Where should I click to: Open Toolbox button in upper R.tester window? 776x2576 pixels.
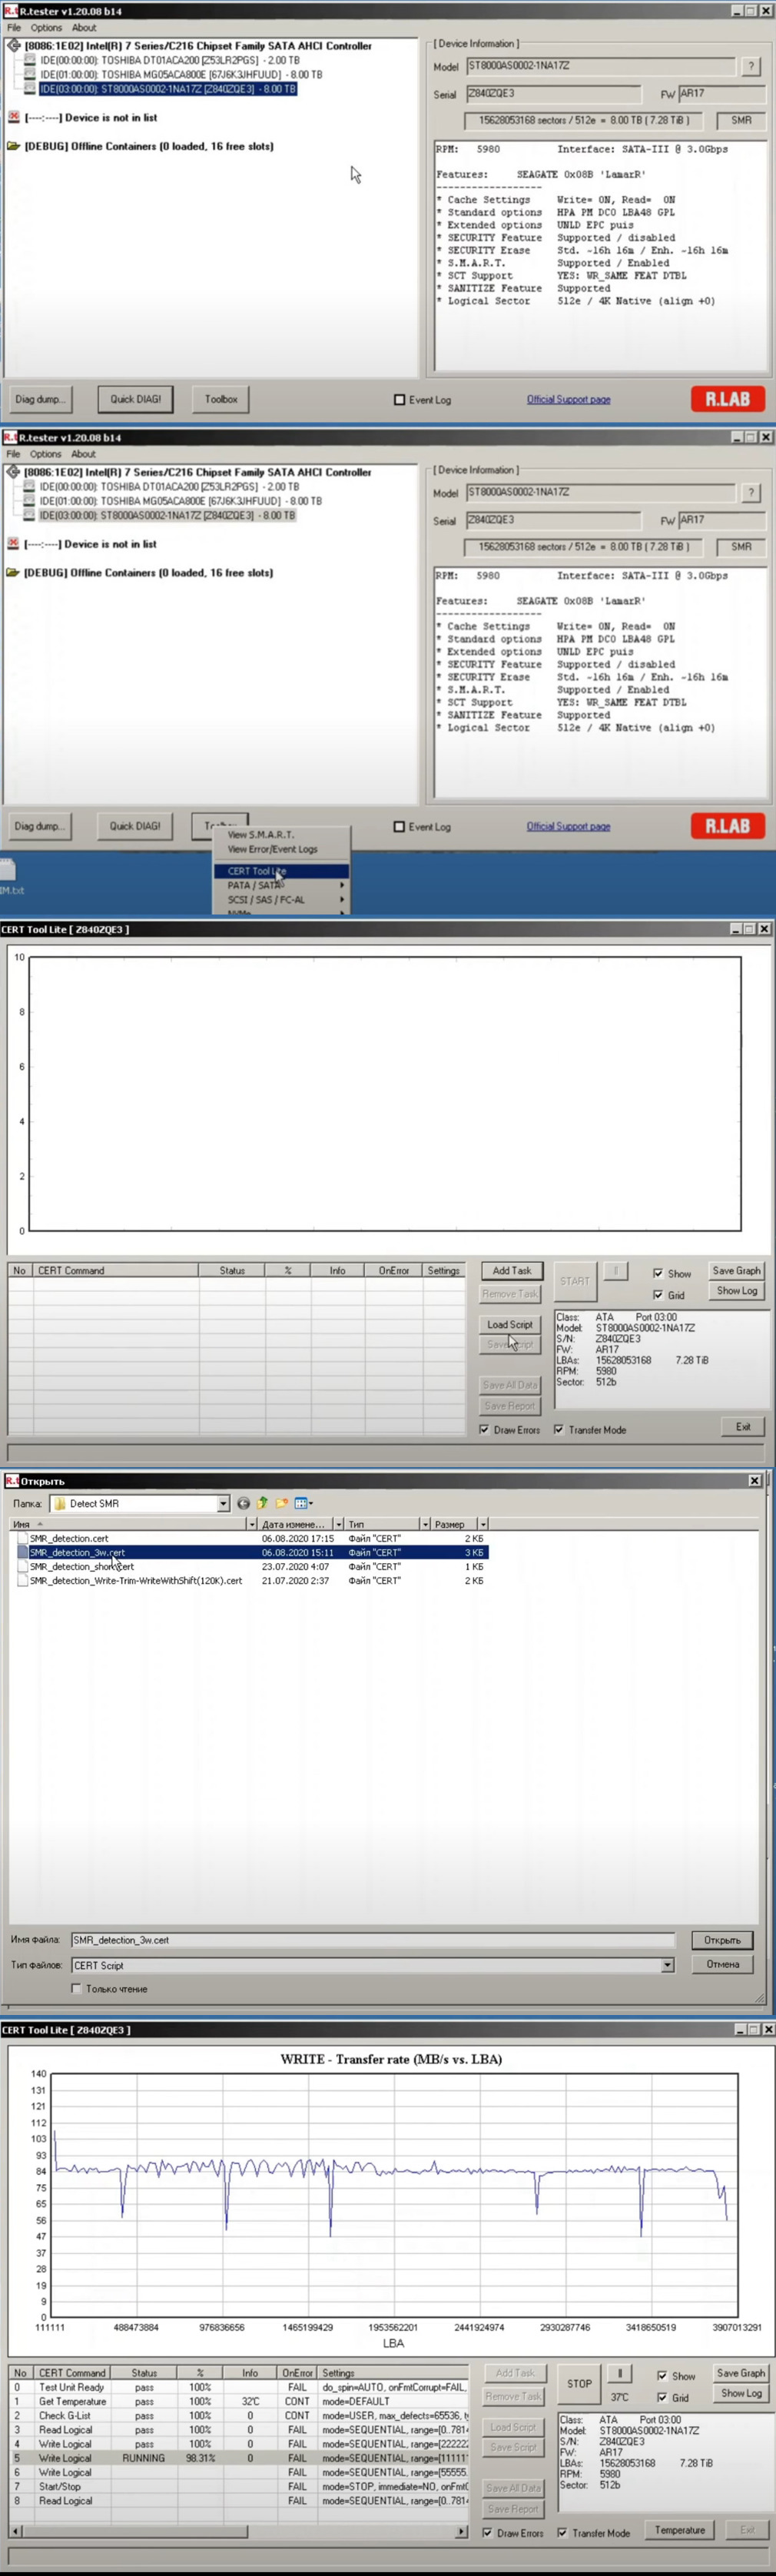click(221, 399)
